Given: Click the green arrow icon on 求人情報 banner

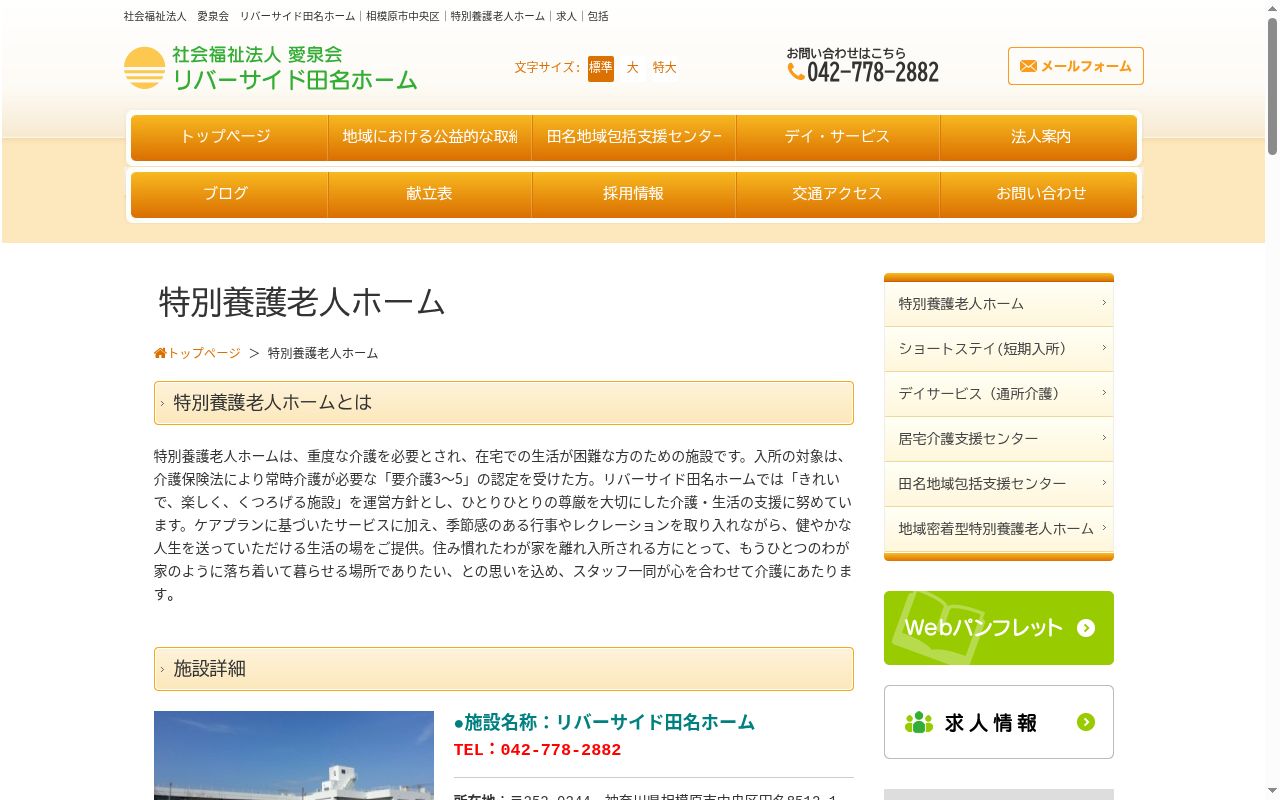Looking at the screenshot, I should coord(1086,722).
